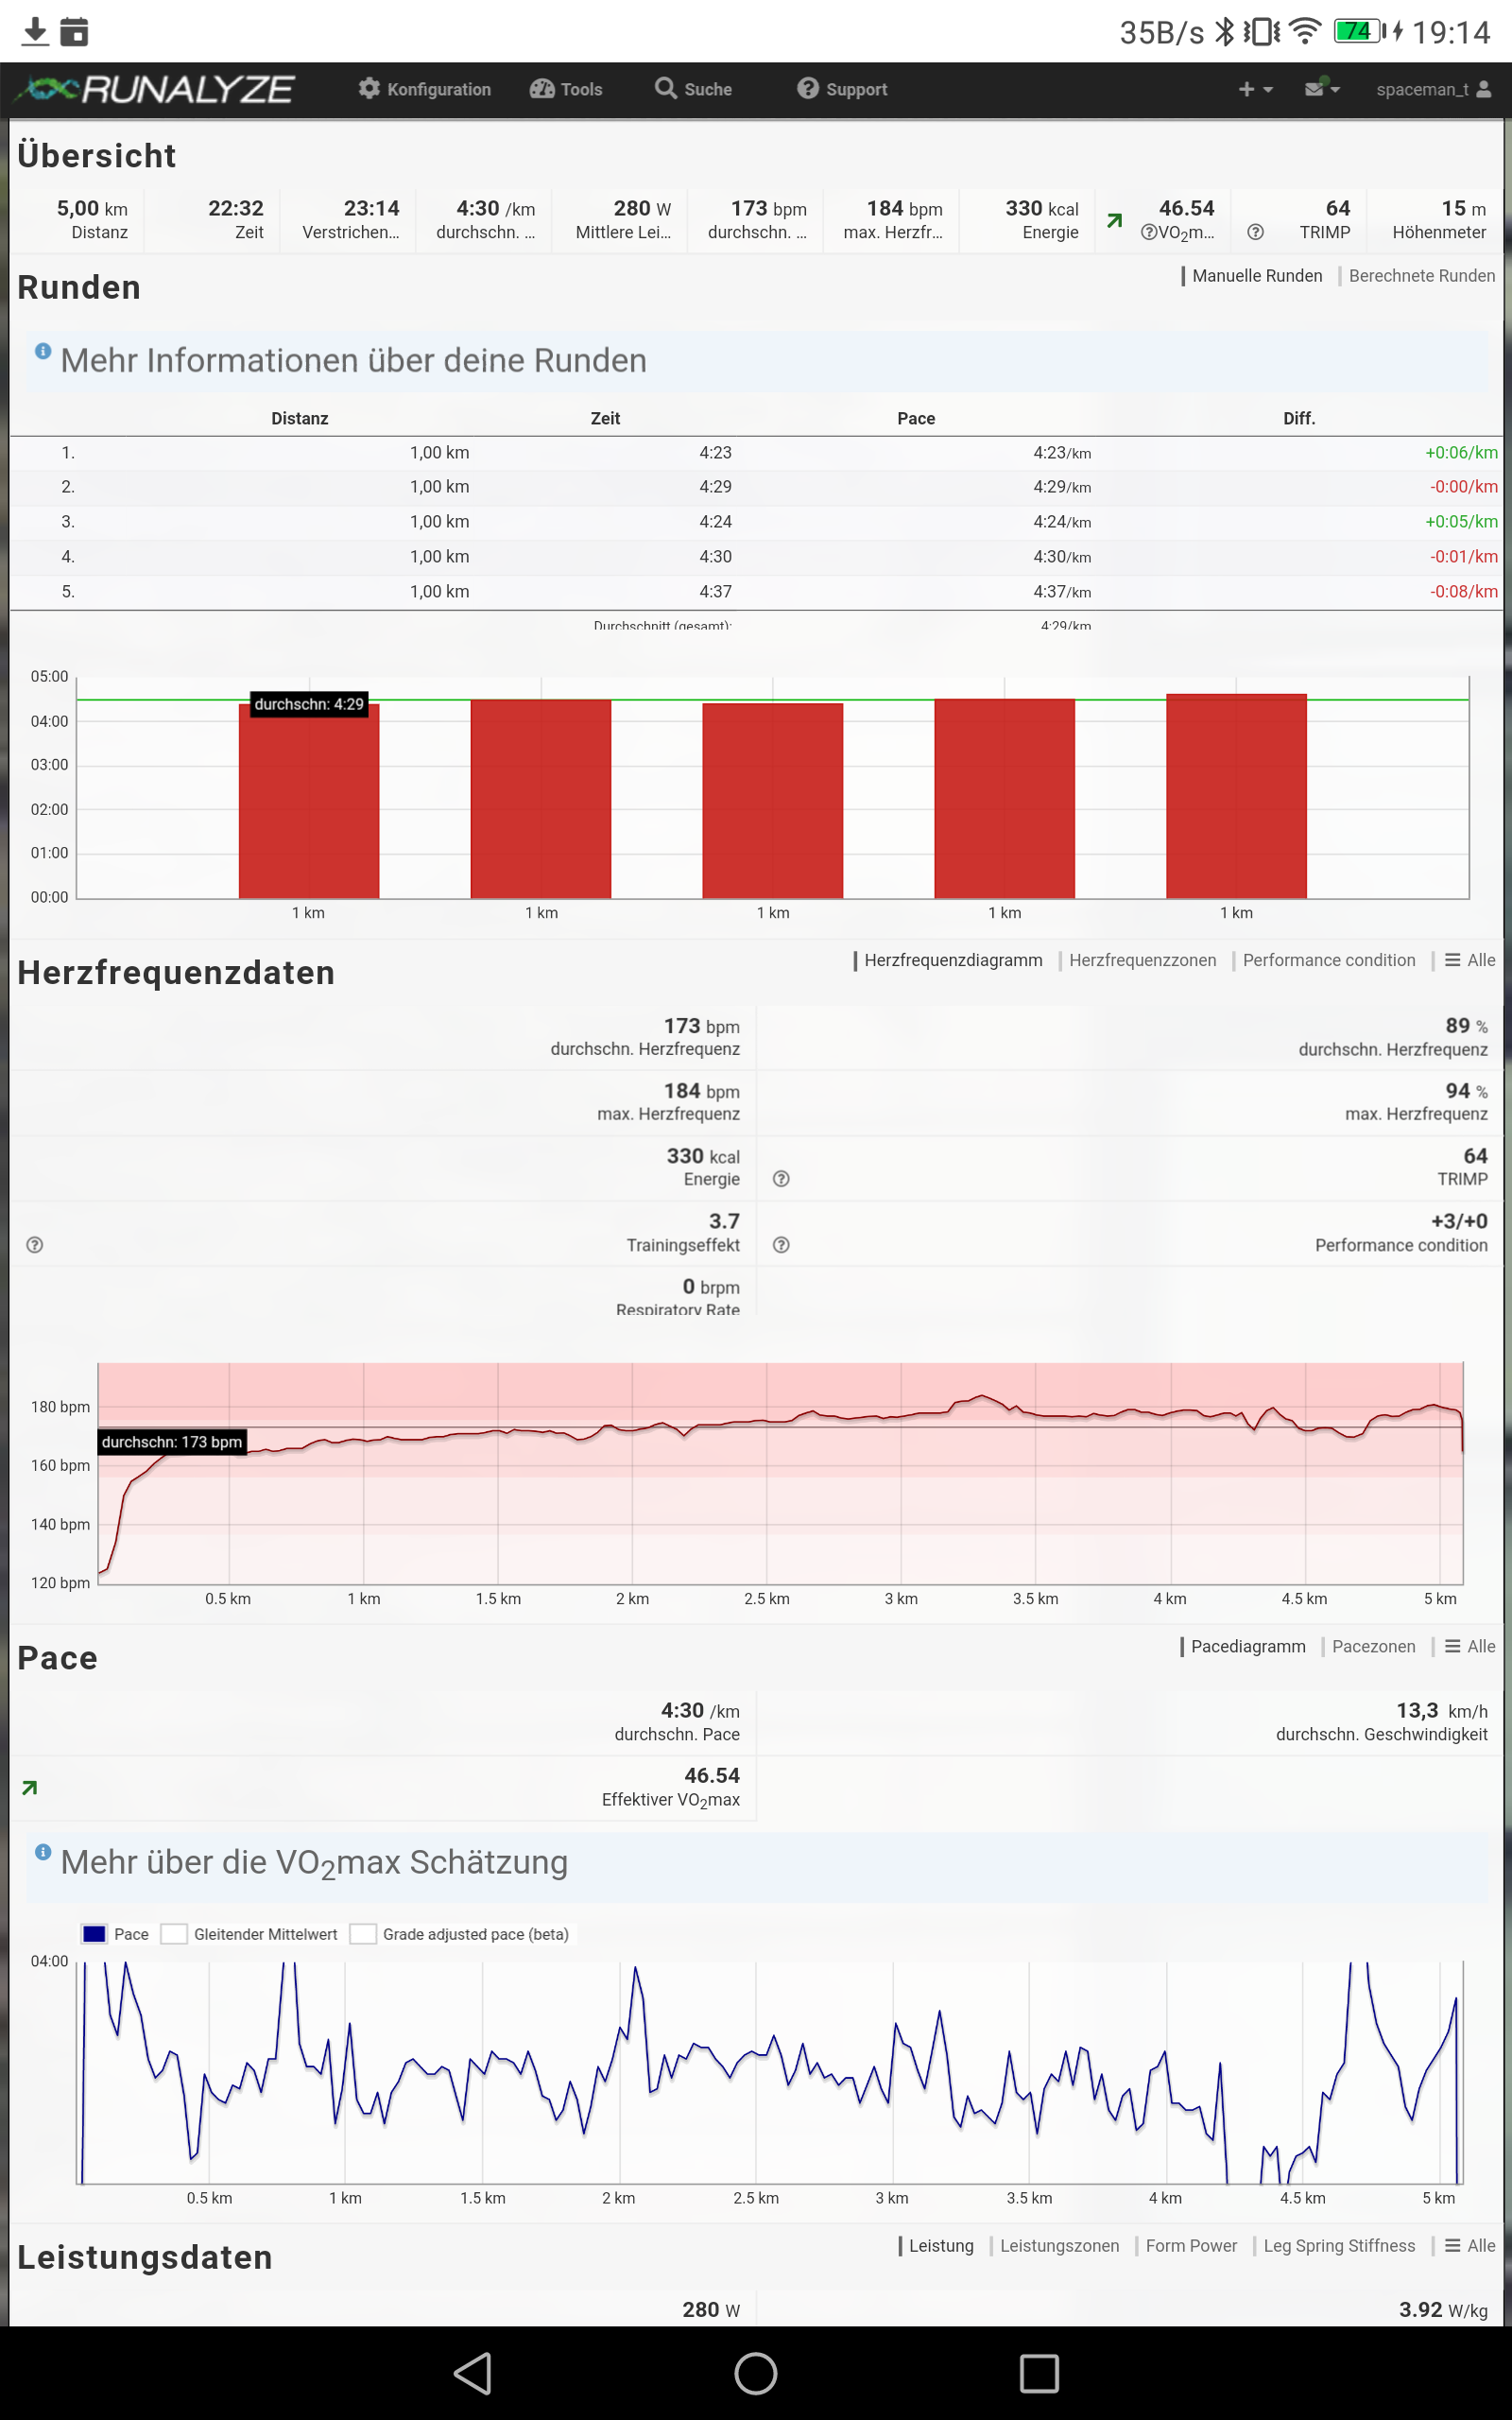This screenshot has width=1512, height=2420.
Task: Expand Alle list in Herzfrequenzdaten
Action: (x=1469, y=960)
